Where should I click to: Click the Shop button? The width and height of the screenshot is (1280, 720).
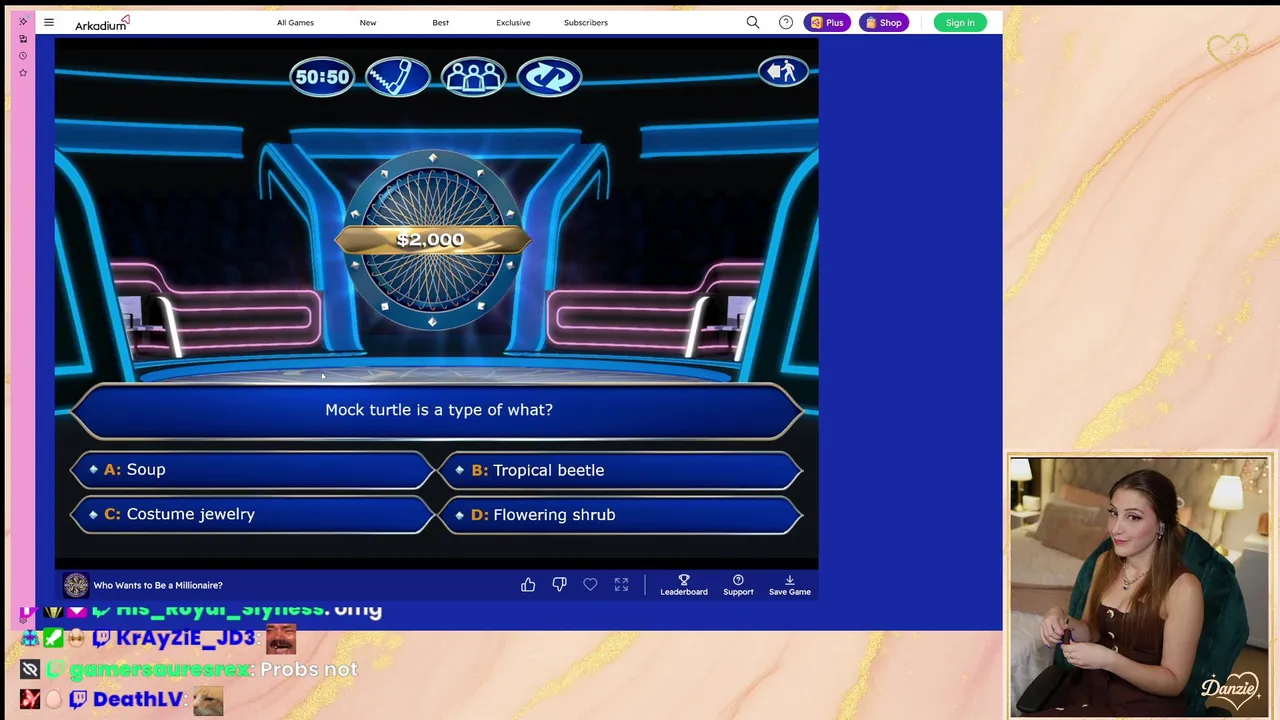click(884, 22)
